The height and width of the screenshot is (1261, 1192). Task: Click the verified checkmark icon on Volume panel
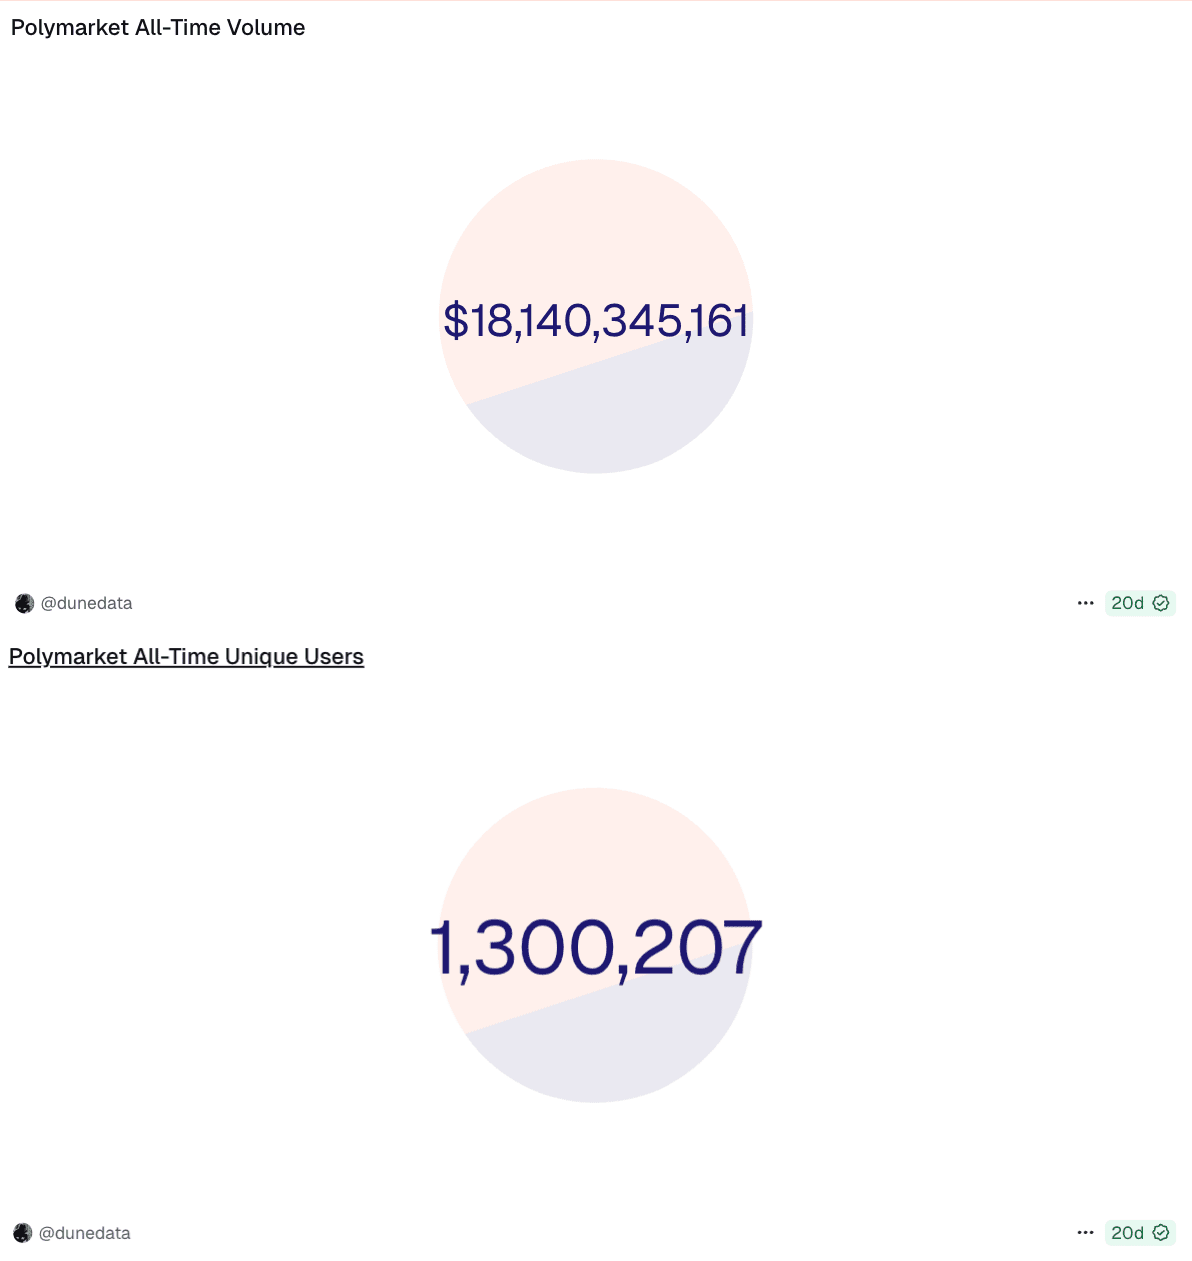coord(1161,603)
